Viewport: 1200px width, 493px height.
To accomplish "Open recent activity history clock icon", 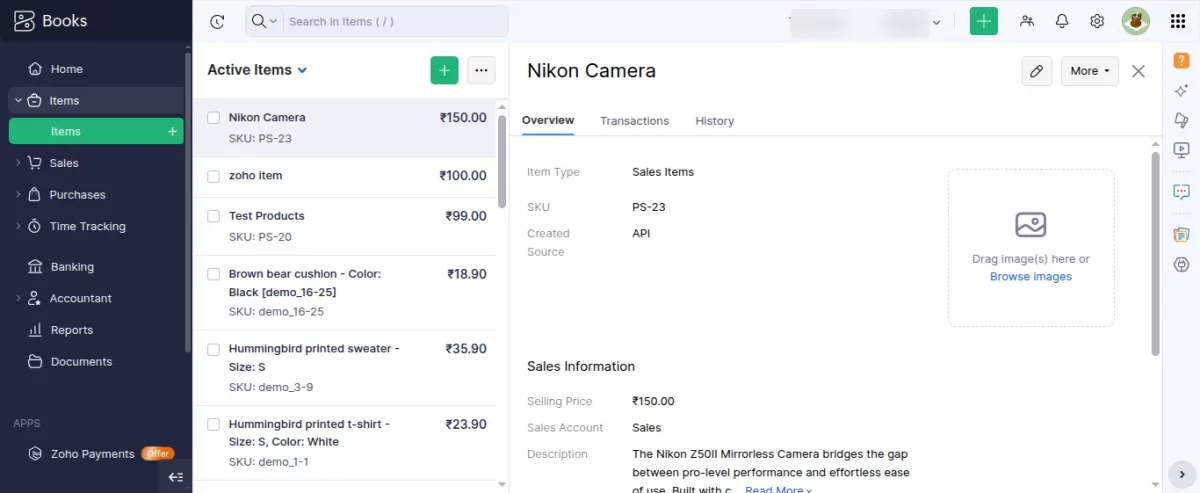I will pos(217,21).
